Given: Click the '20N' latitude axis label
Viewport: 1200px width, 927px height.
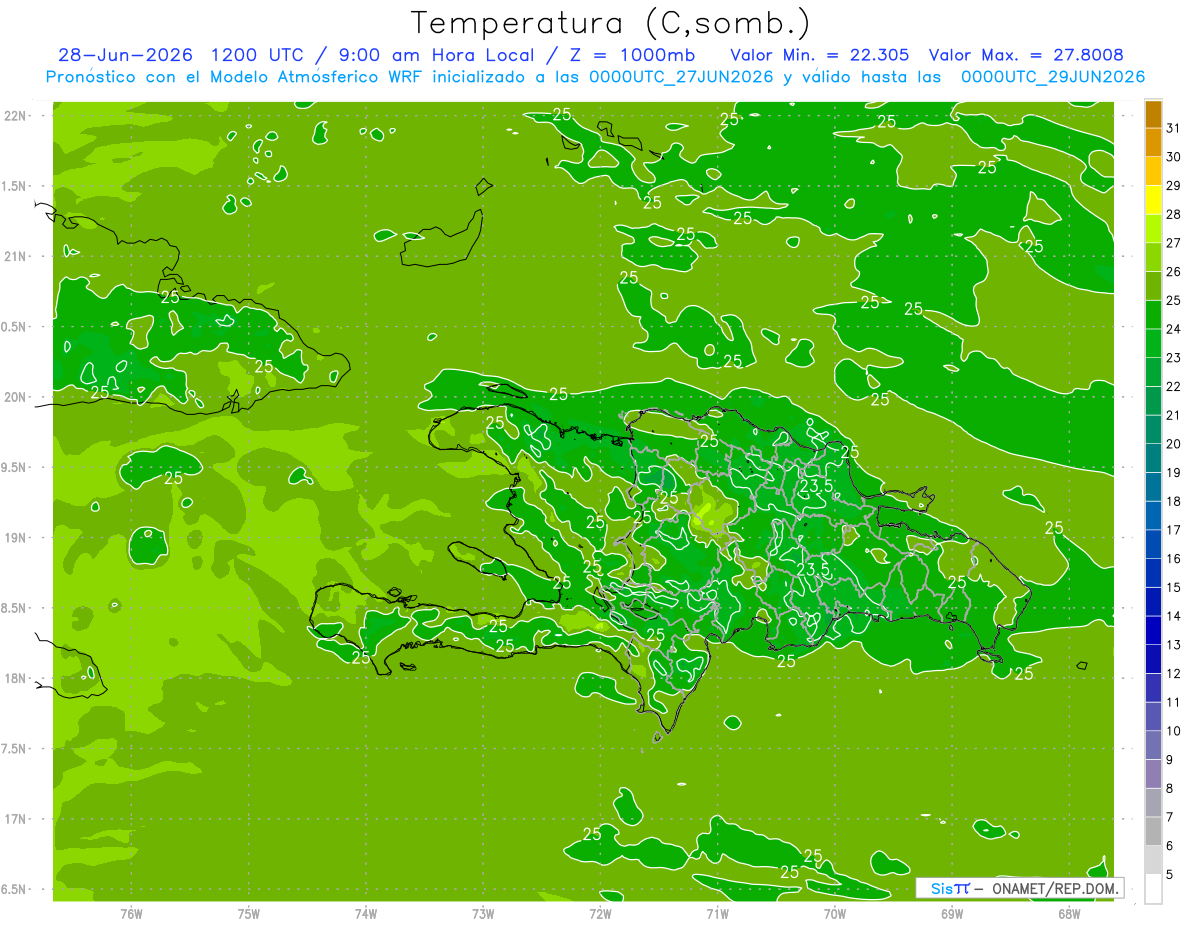Looking at the screenshot, I should [15, 397].
